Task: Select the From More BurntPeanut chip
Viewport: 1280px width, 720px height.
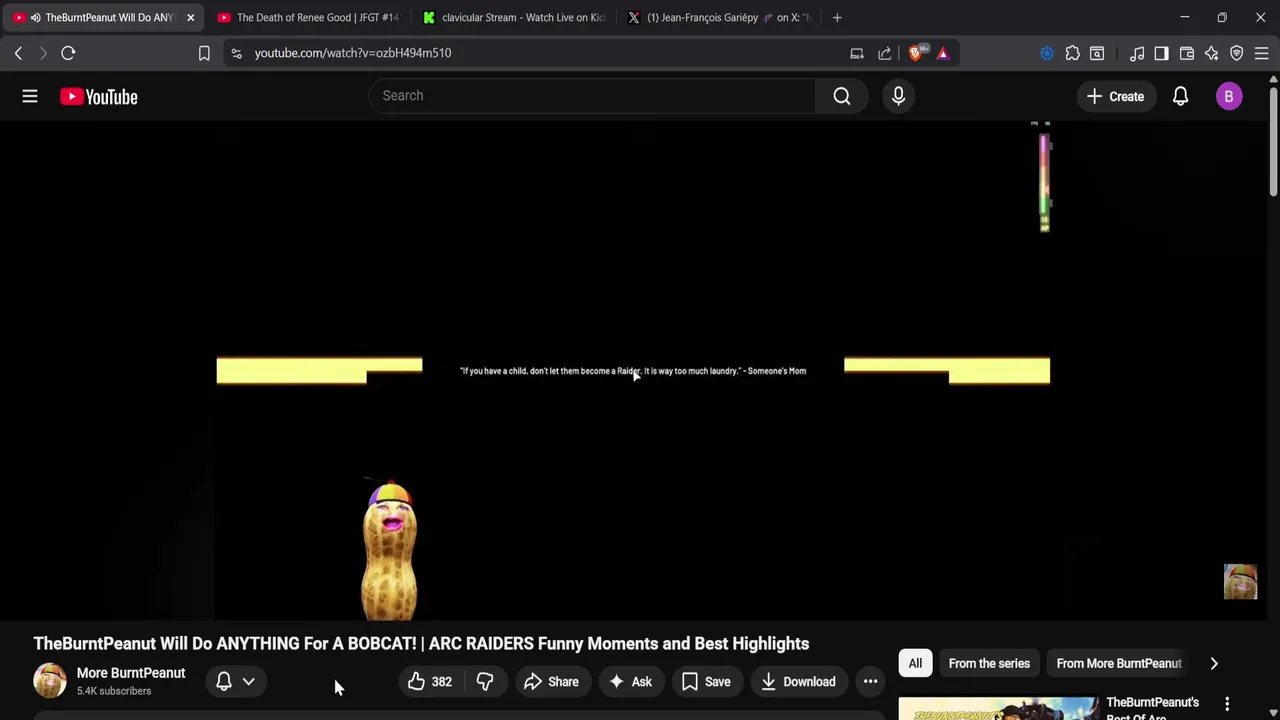Action: click(x=1119, y=663)
